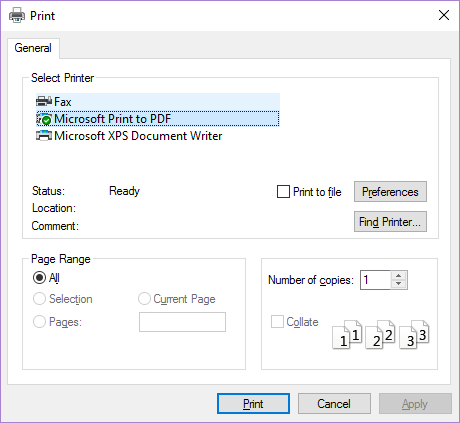Click the third collate pages illustration

click(x=414, y=334)
